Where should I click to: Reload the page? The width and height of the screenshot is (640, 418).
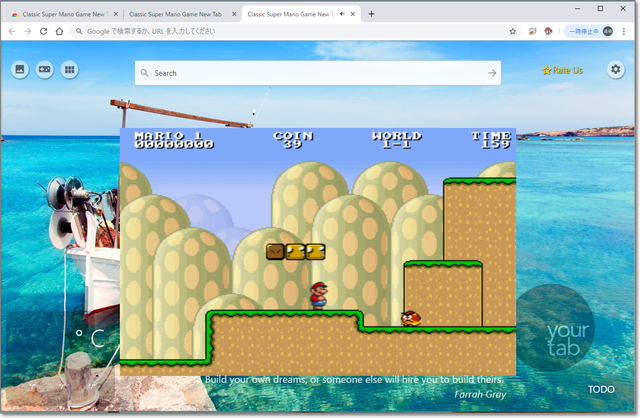pyautogui.click(x=43, y=31)
